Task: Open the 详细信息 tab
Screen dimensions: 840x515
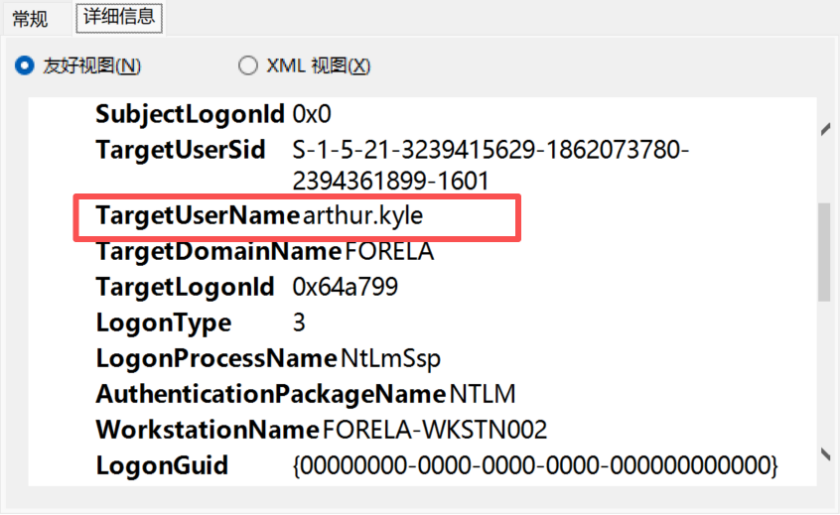Action: (119, 17)
